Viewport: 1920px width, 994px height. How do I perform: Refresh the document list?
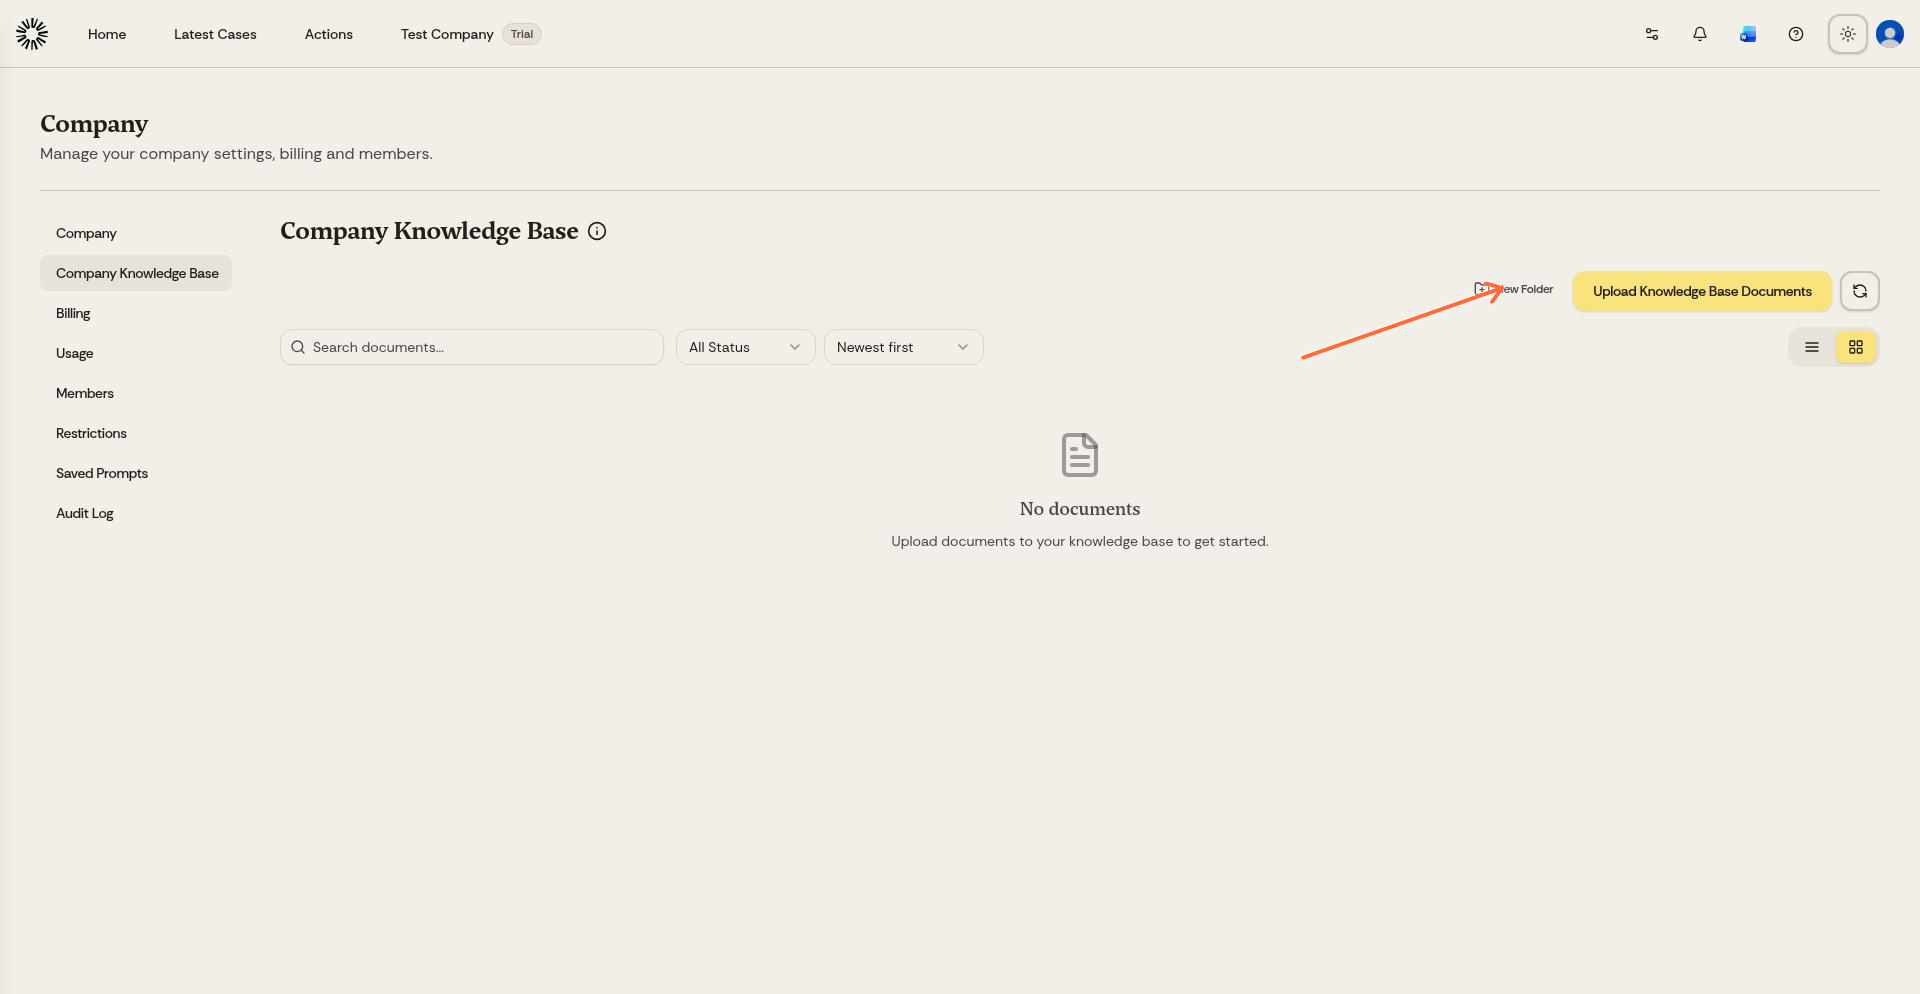1860,291
